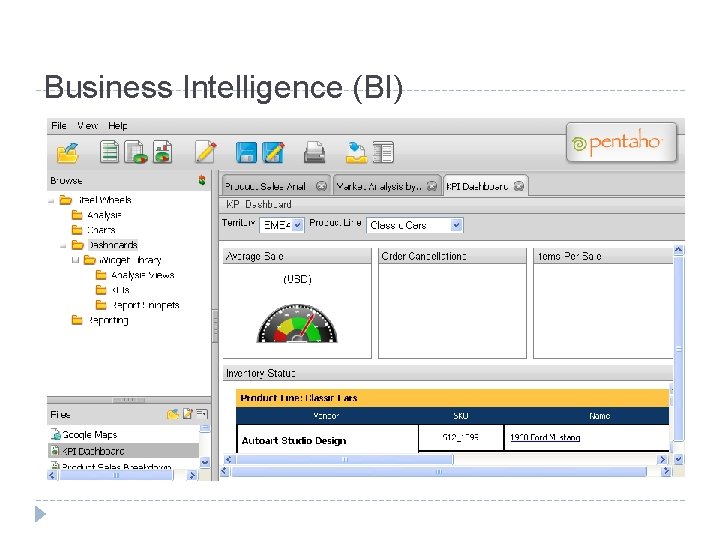Image resolution: width=720 pixels, height=540 pixels.
Task: Click the Files panel properties list icon
Action: pyautogui.click(x=202, y=414)
